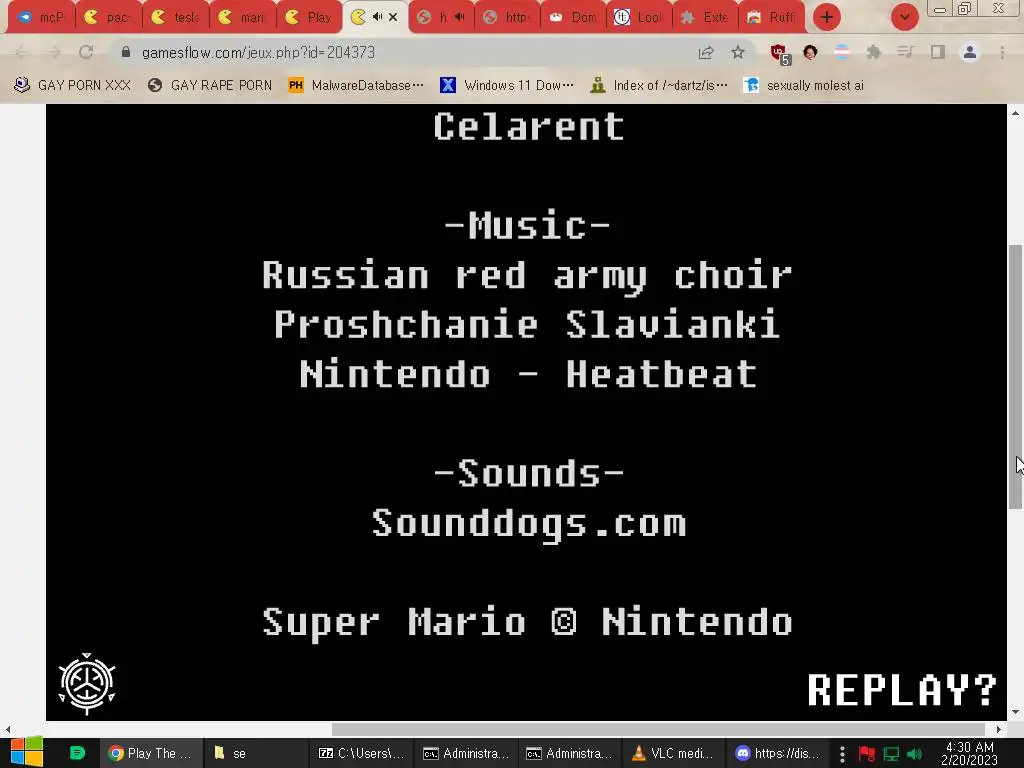1024x768 pixels.
Task: Open the Windows Start menu
Action: coord(27,753)
